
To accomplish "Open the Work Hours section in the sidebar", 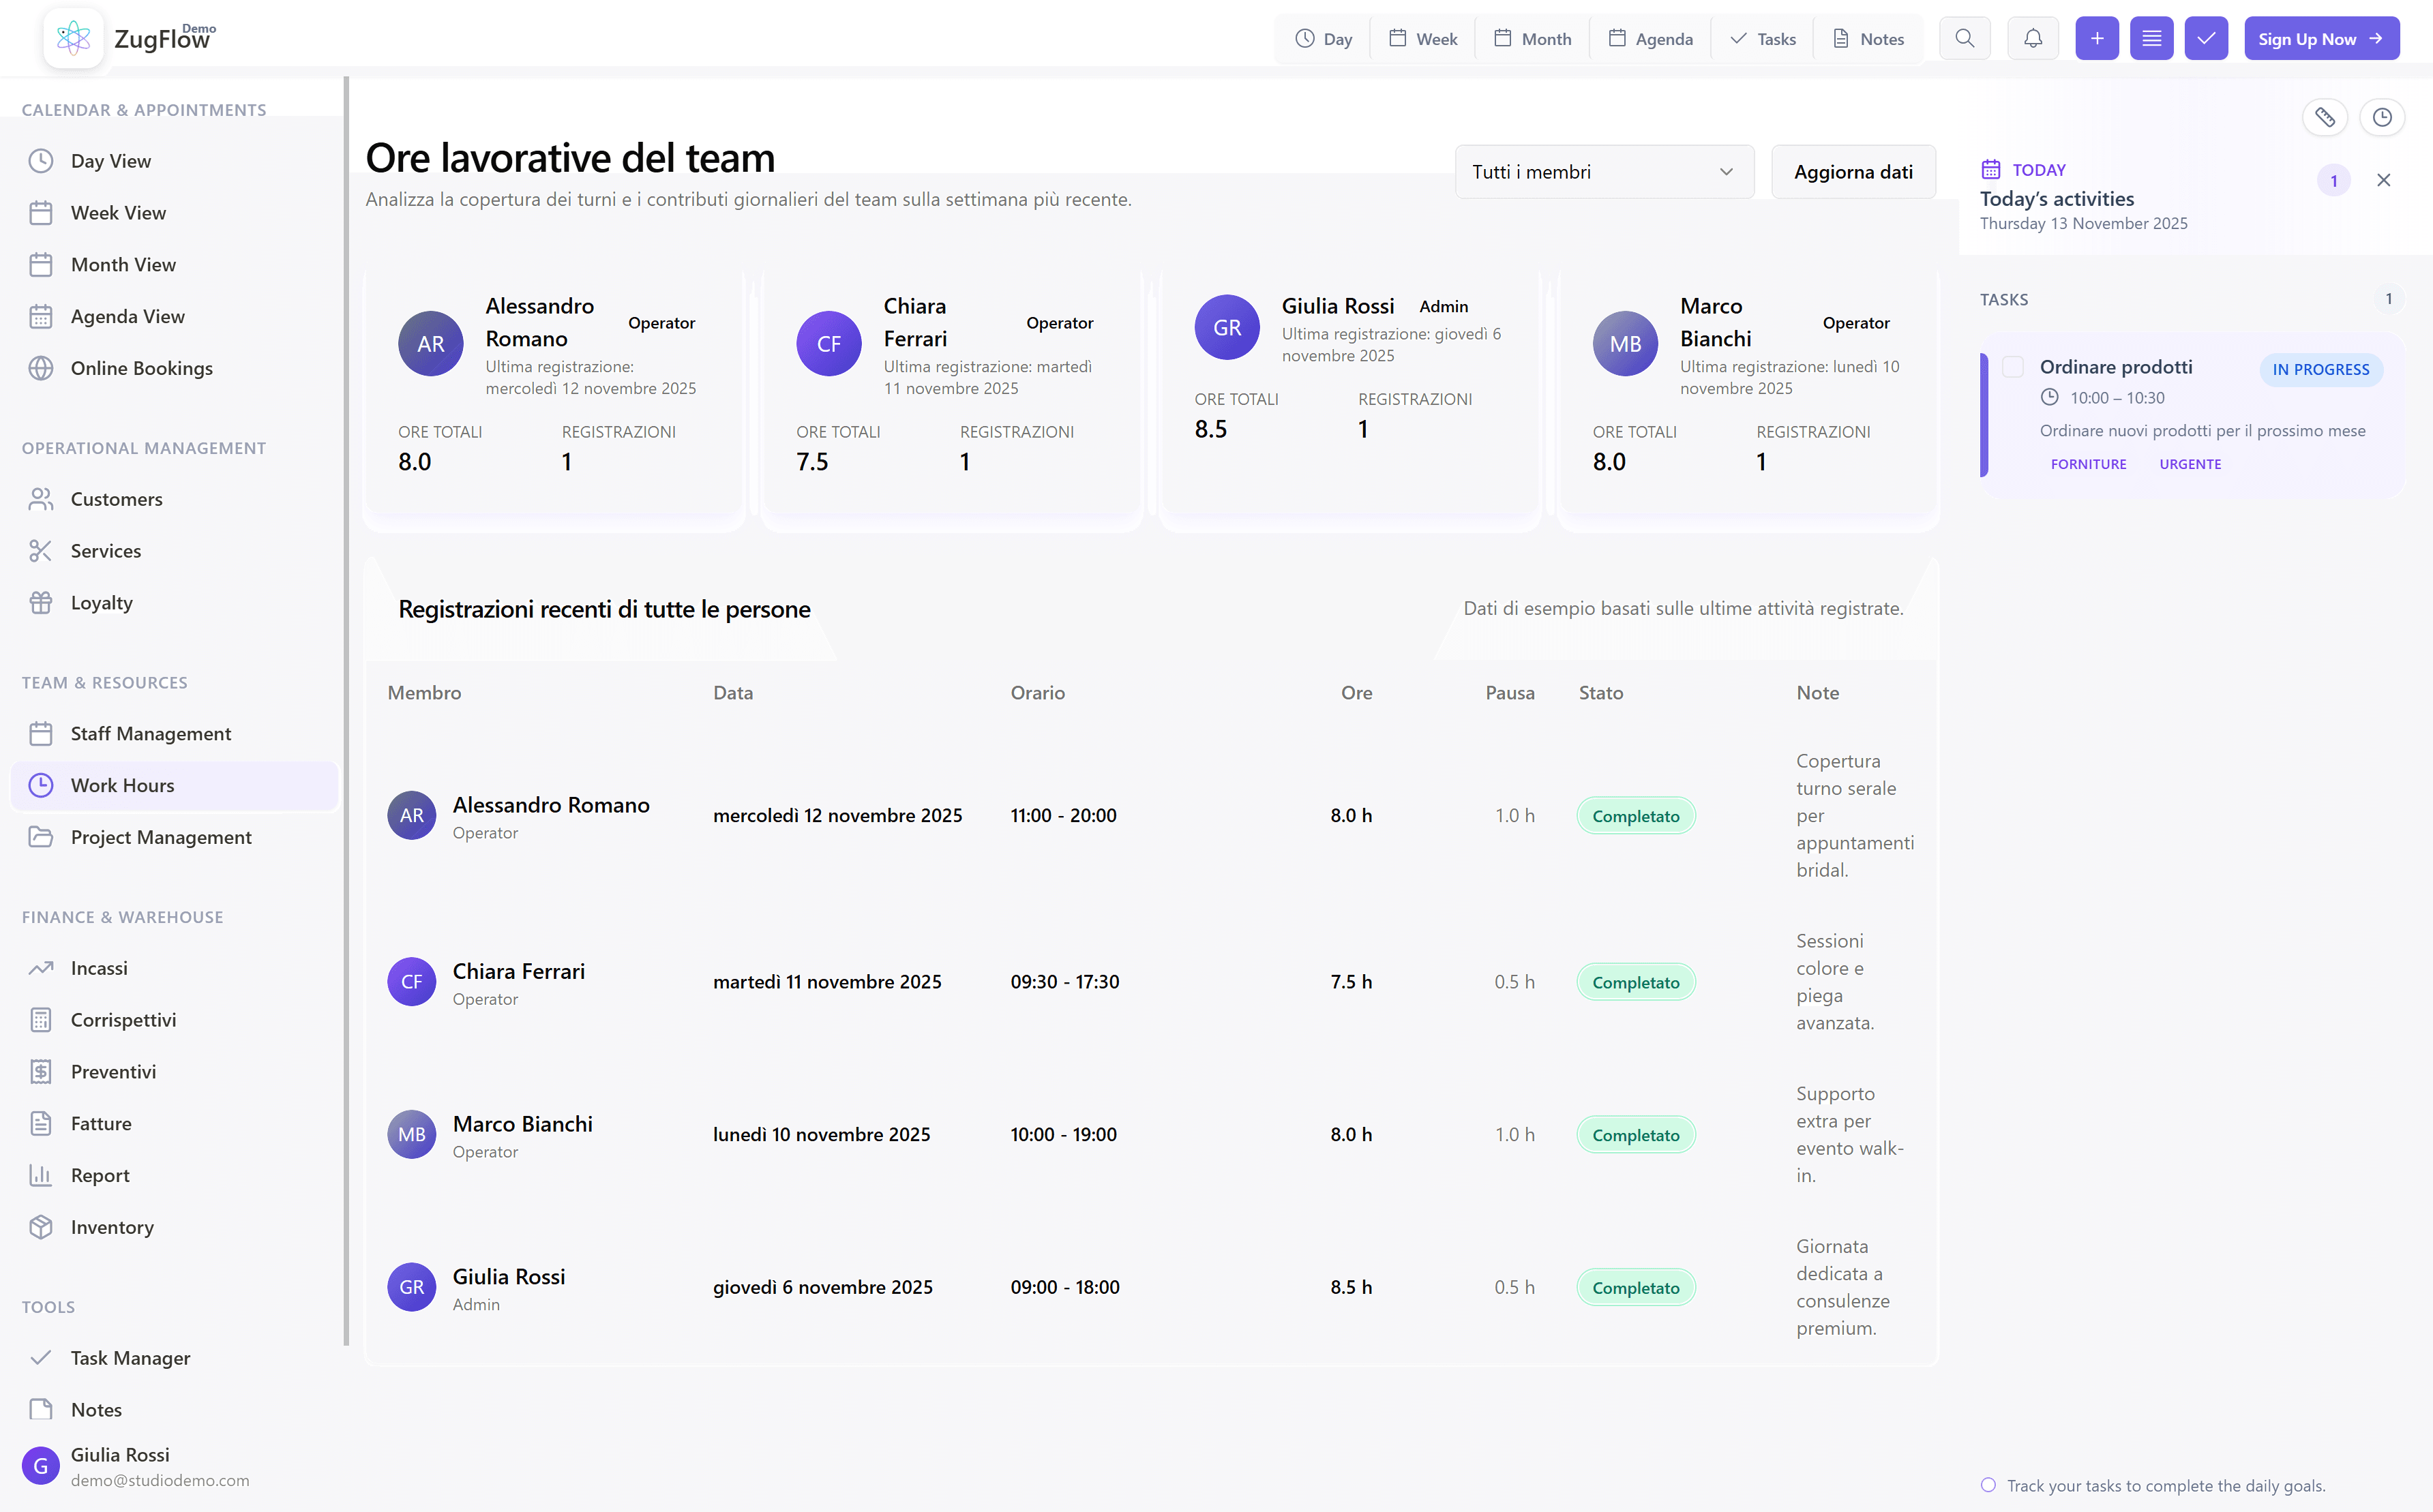I will point(124,785).
